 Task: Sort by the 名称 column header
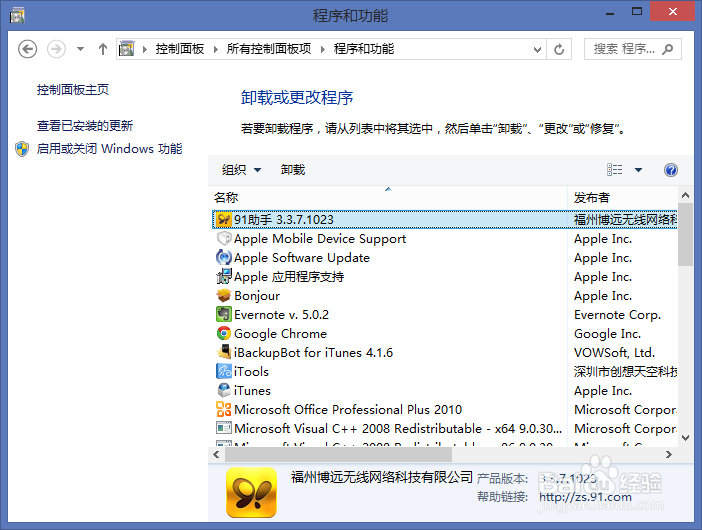tap(388, 197)
